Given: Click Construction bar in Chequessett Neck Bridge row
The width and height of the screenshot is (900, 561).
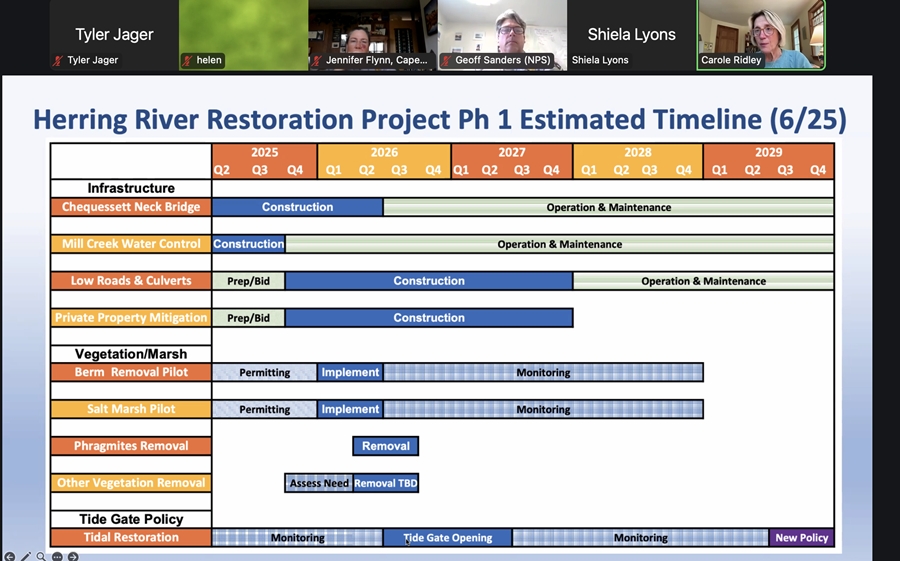Looking at the screenshot, I should (297, 207).
